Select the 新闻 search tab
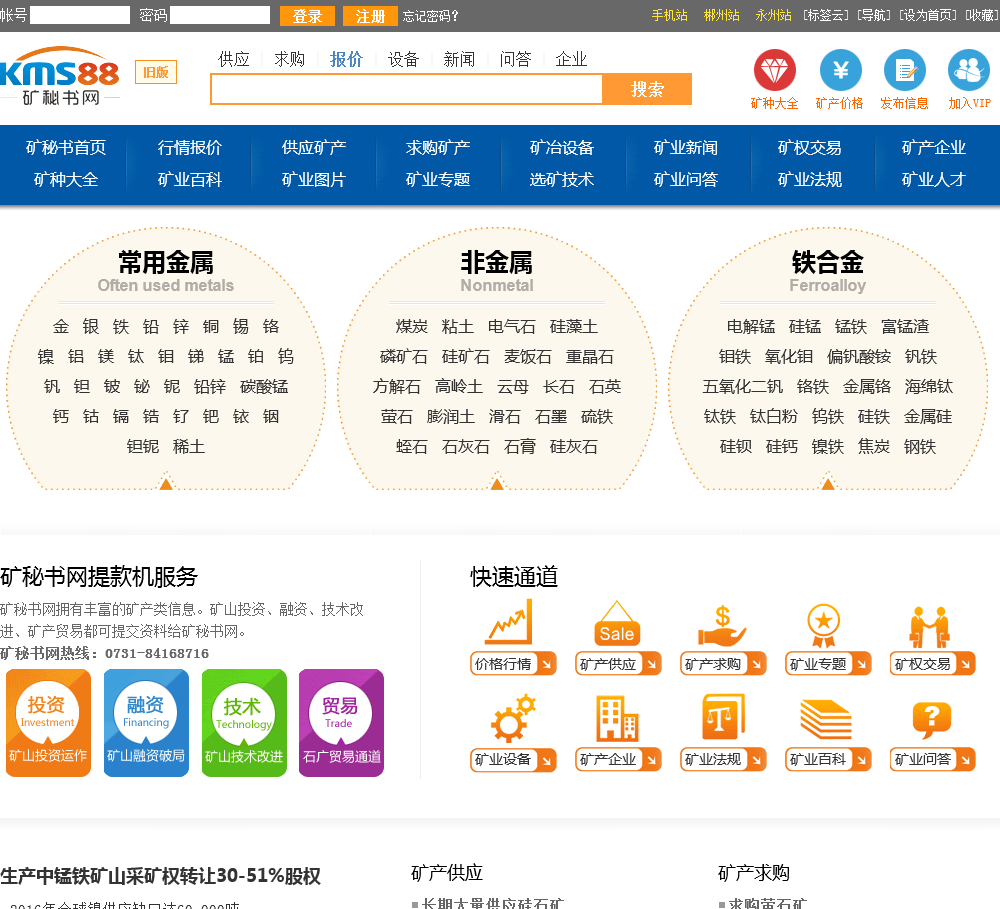 459,59
